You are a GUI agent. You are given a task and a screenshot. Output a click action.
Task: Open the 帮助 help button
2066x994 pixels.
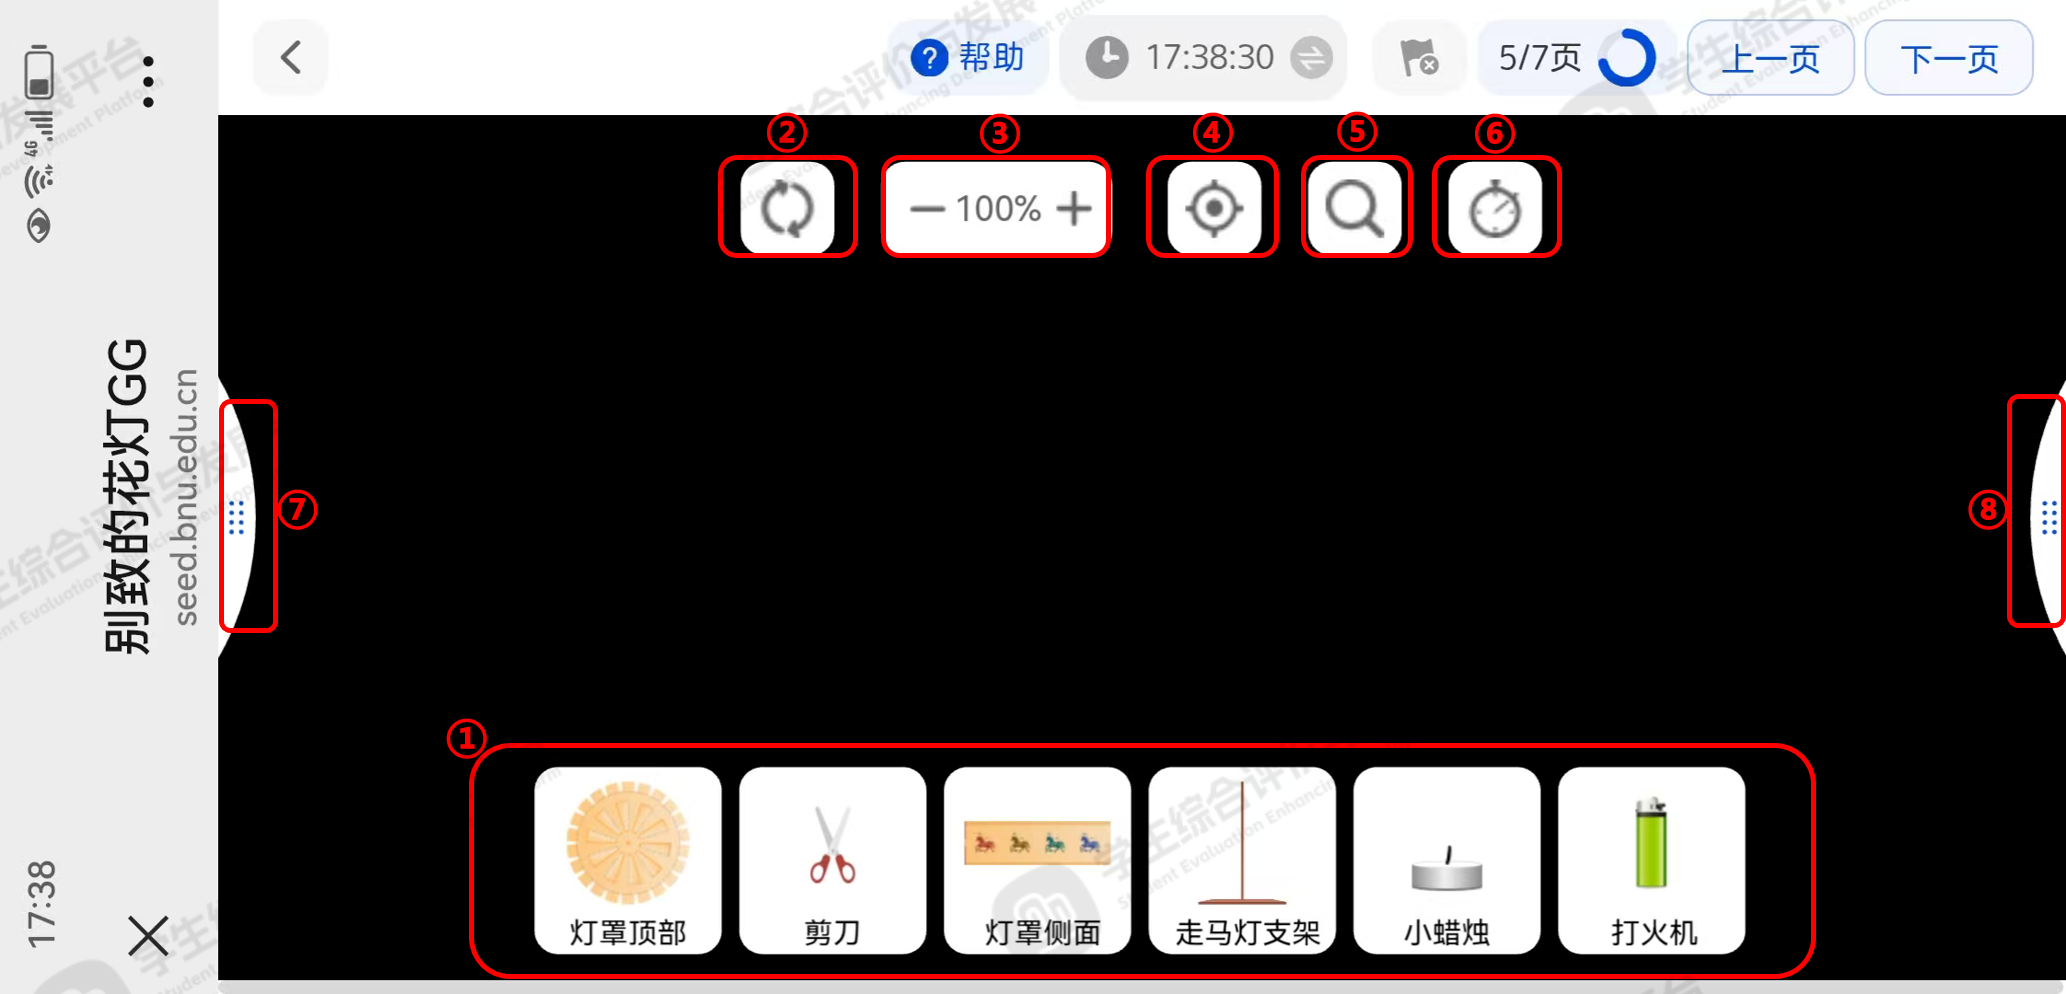tap(968, 58)
